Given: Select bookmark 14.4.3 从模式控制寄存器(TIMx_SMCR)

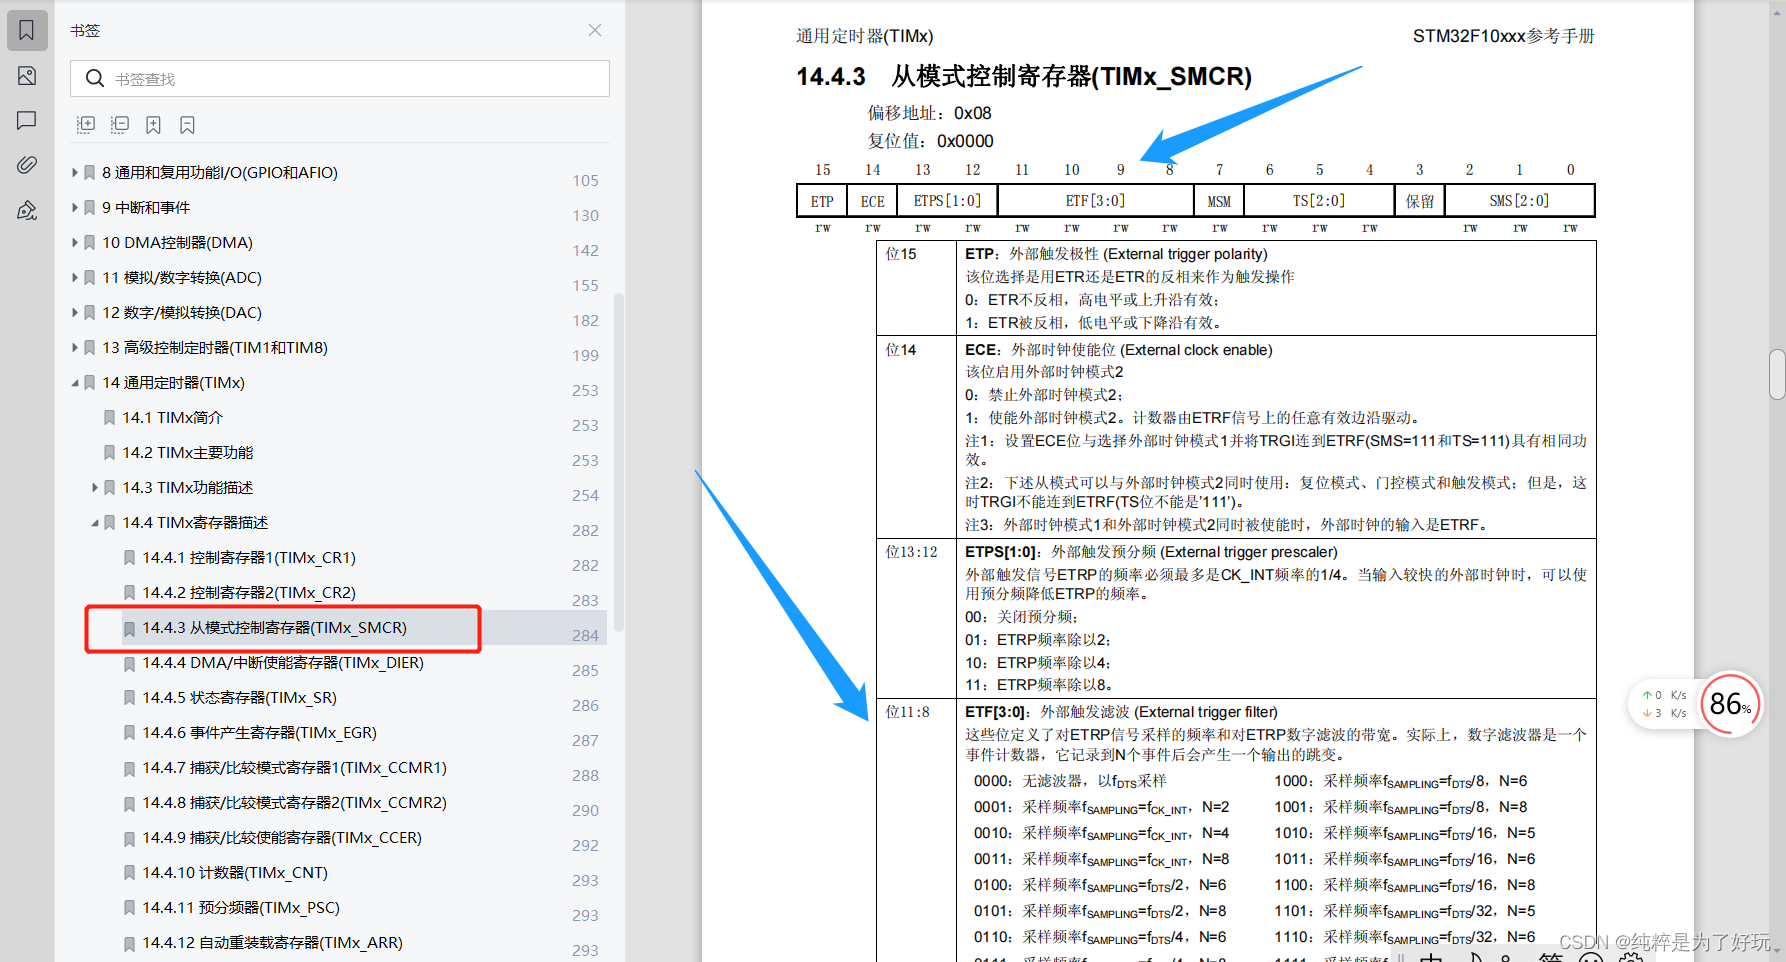Looking at the screenshot, I should [x=274, y=627].
